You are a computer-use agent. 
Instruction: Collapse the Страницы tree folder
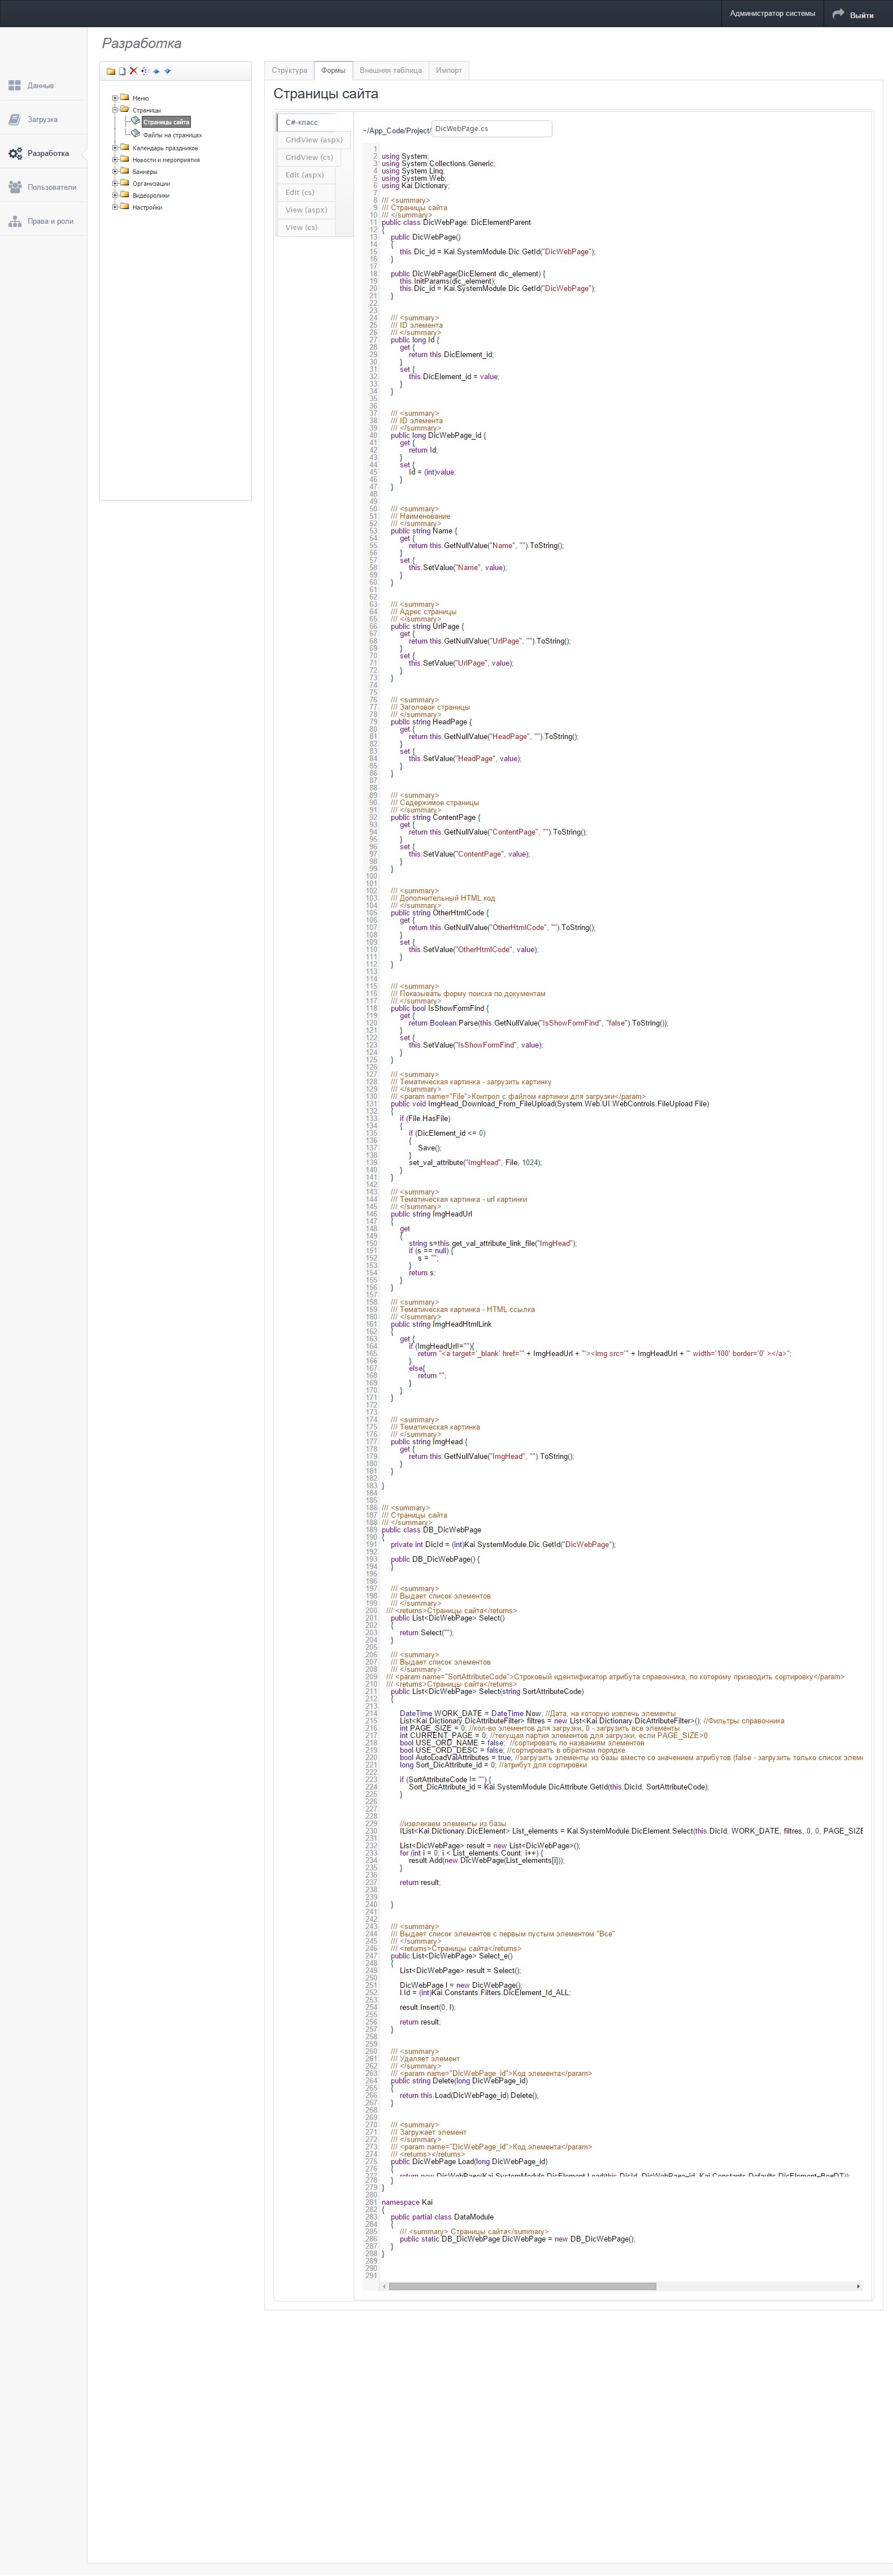click(115, 110)
